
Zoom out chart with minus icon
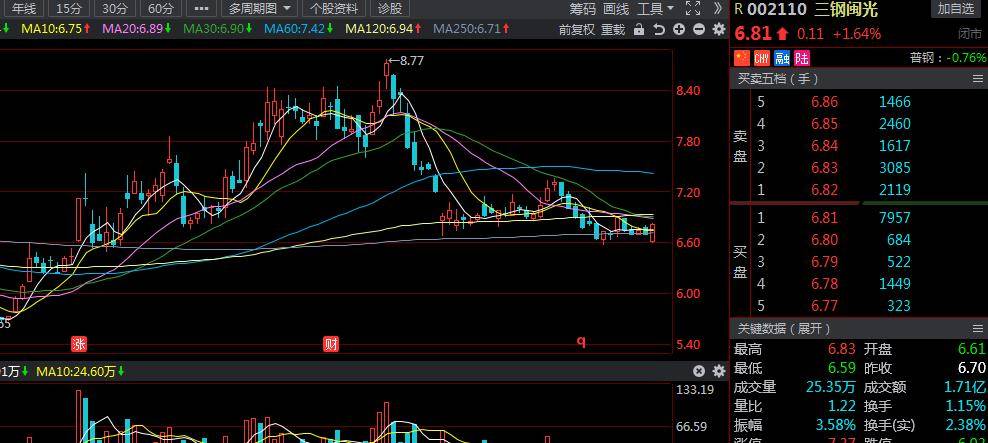click(x=698, y=29)
